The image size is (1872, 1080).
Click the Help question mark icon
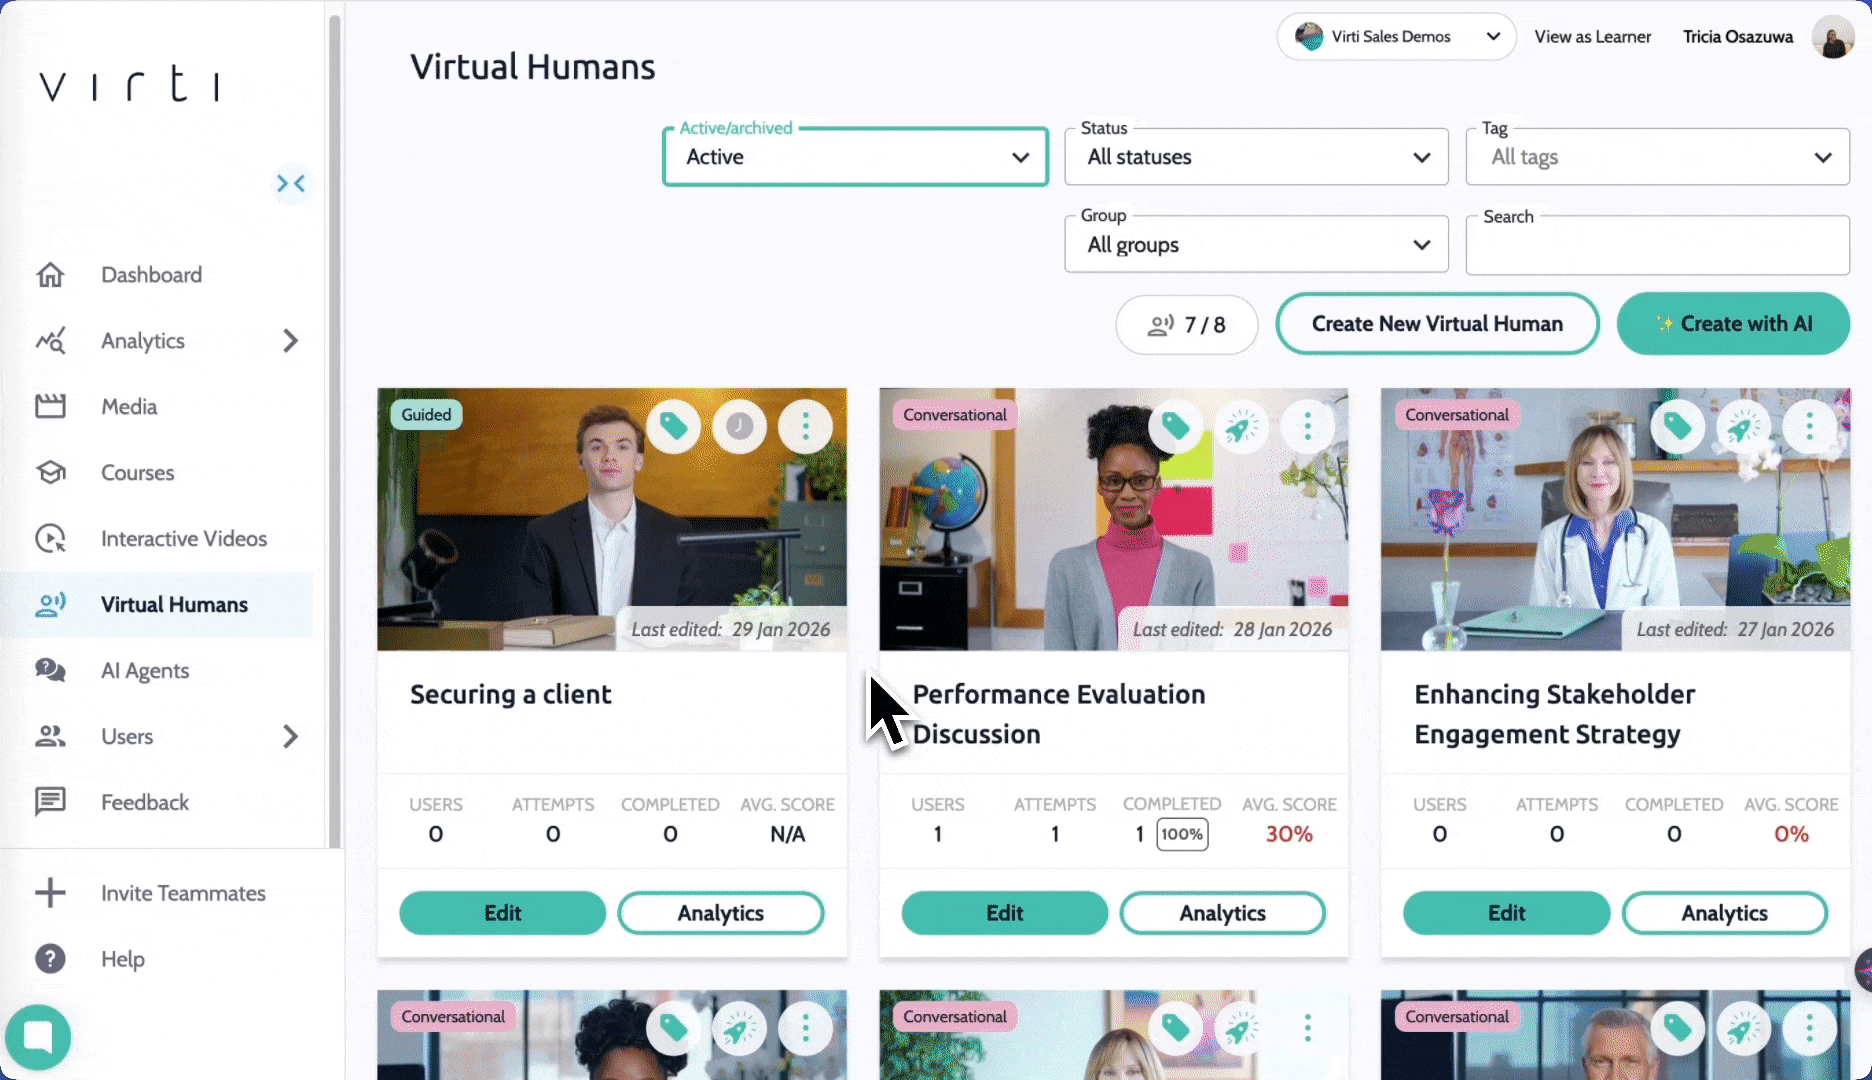pos(50,959)
